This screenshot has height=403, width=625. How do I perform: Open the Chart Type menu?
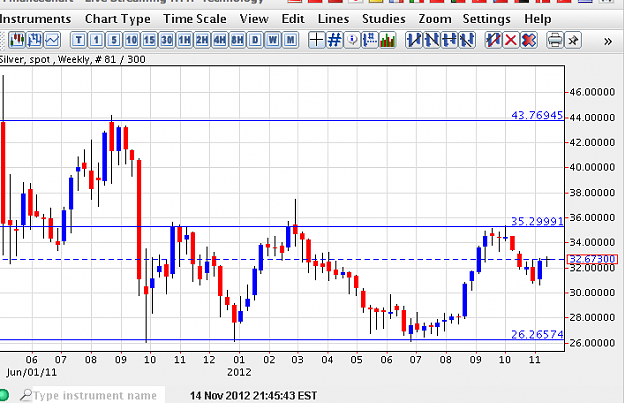click(x=118, y=19)
